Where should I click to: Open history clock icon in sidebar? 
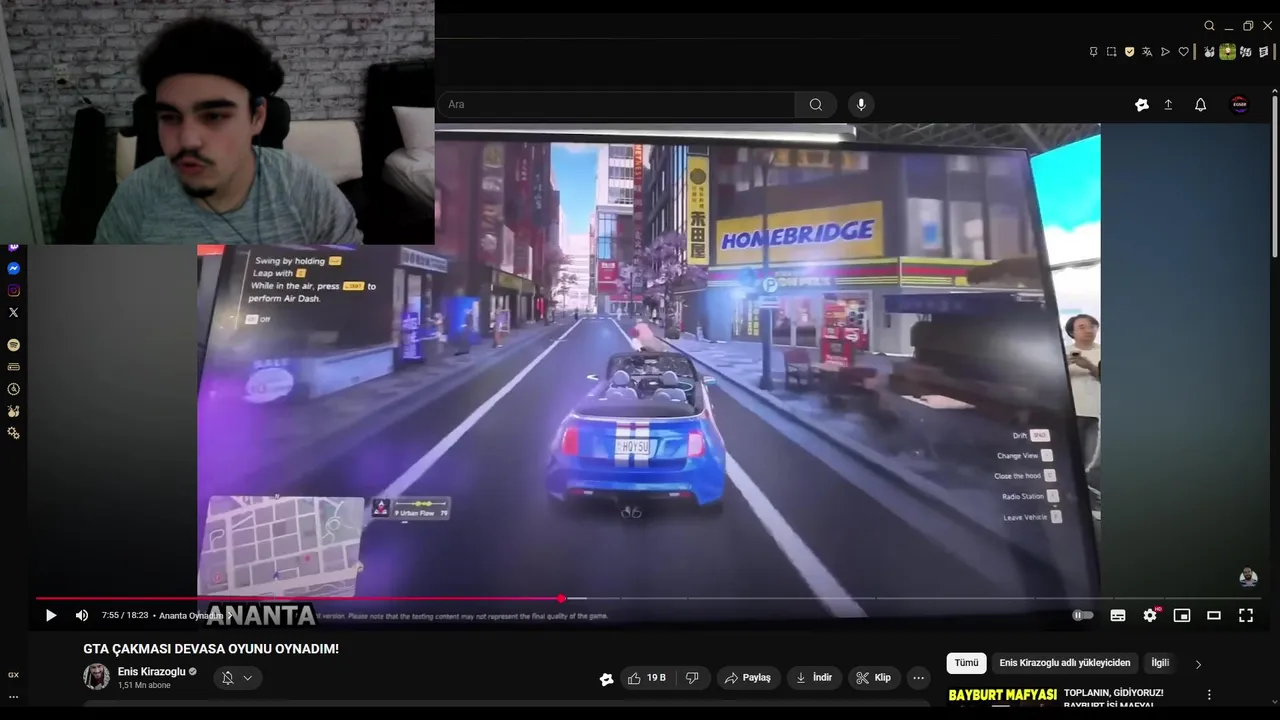coord(13,389)
